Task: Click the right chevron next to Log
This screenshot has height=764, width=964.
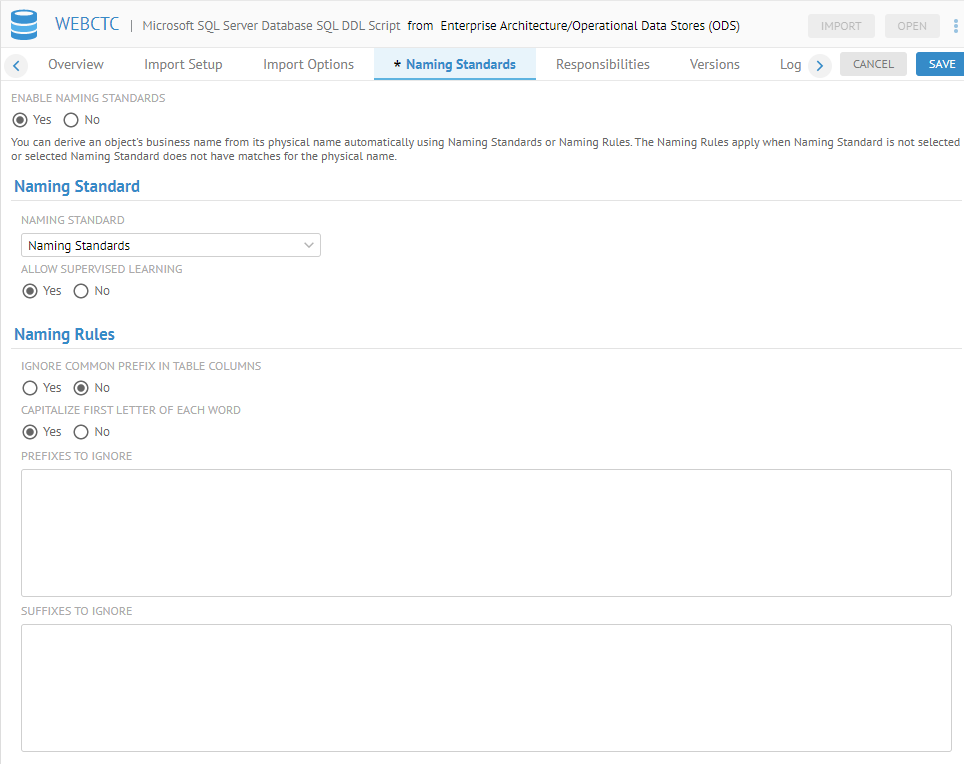Action: point(819,63)
